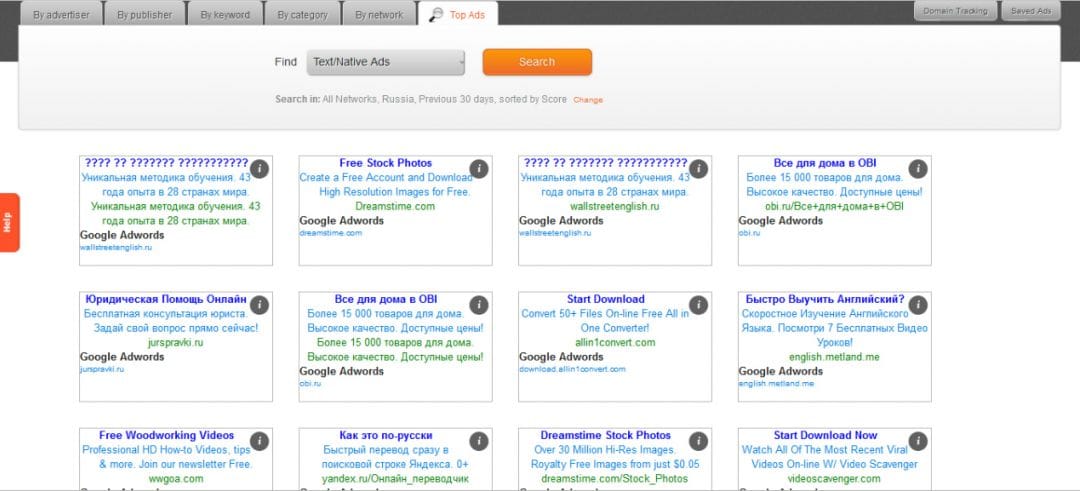Open jurspravki.ru small domain link
Viewport: 1080px width, 491px height.
point(102,370)
